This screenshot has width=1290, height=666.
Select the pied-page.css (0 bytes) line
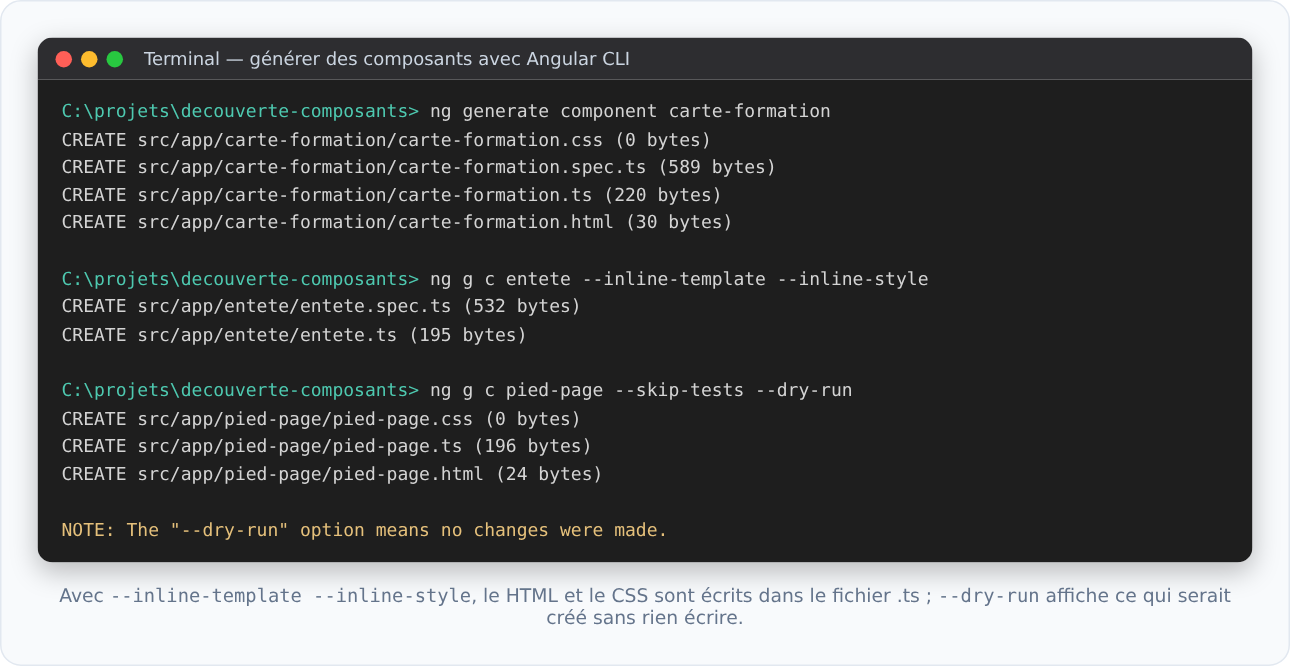point(321,419)
